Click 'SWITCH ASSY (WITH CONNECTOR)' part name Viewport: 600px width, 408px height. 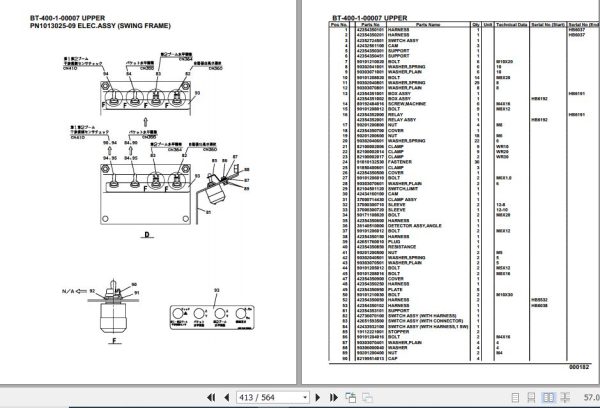[x=426, y=321]
